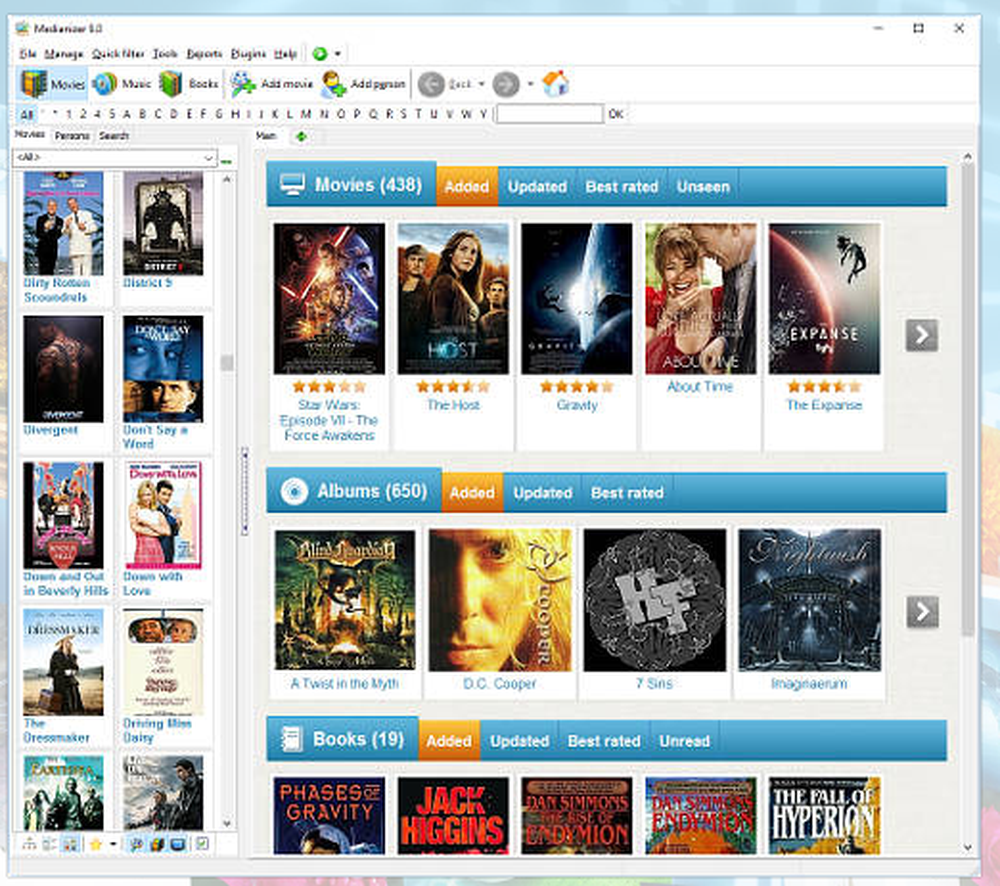Show next albums with right arrow

pos(922,612)
